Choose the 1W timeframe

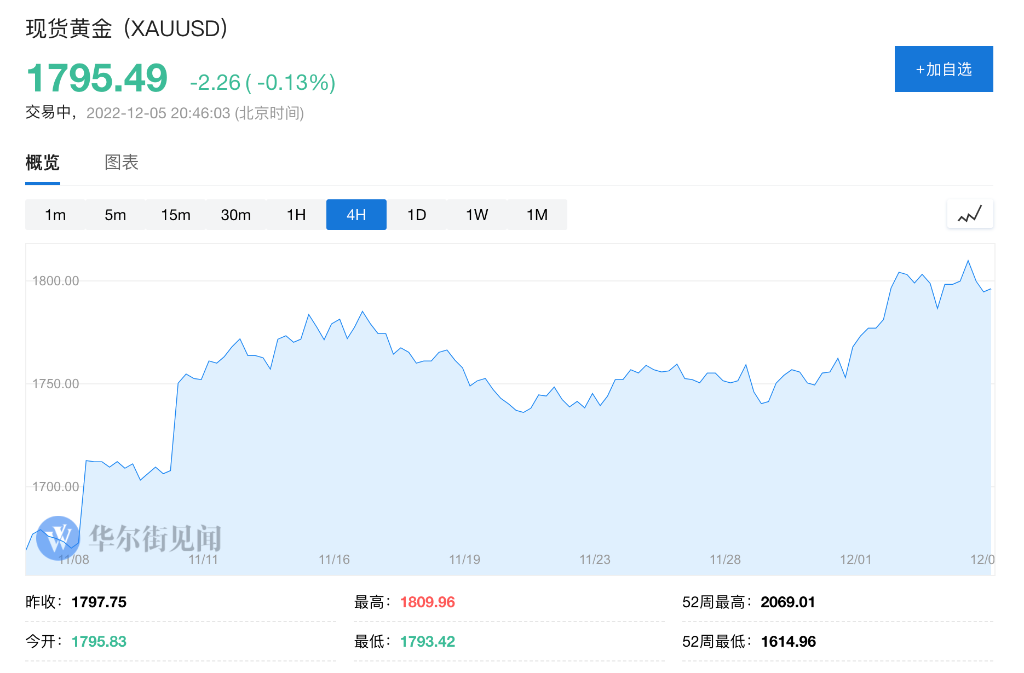click(x=477, y=215)
